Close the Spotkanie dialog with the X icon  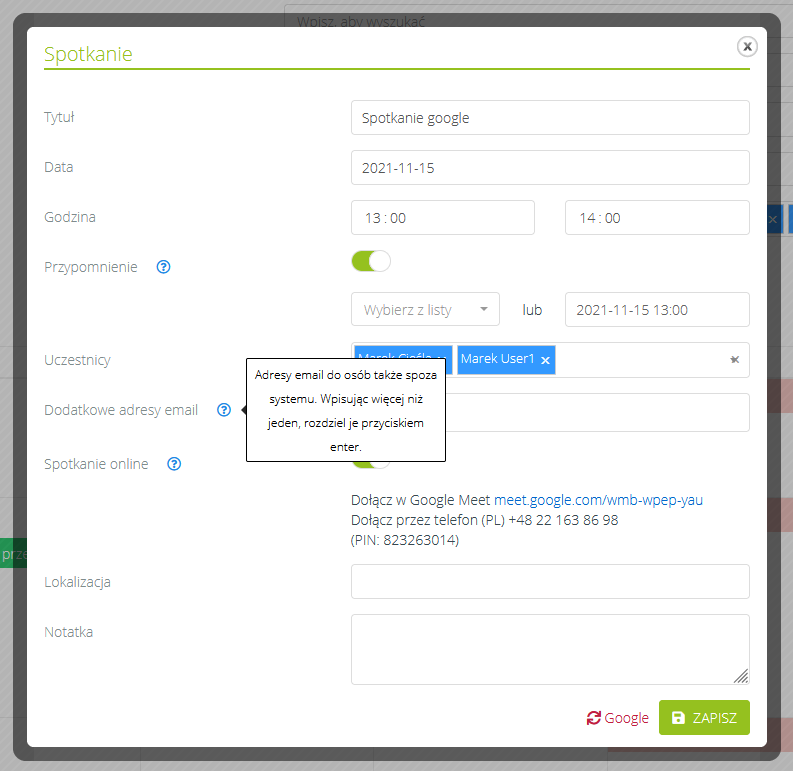click(747, 46)
